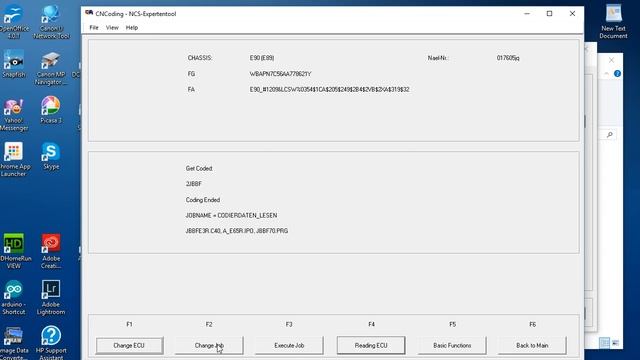Click the 2JBBF module text
Screen dimensions: 640x360
pyautogui.click(x=193, y=184)
